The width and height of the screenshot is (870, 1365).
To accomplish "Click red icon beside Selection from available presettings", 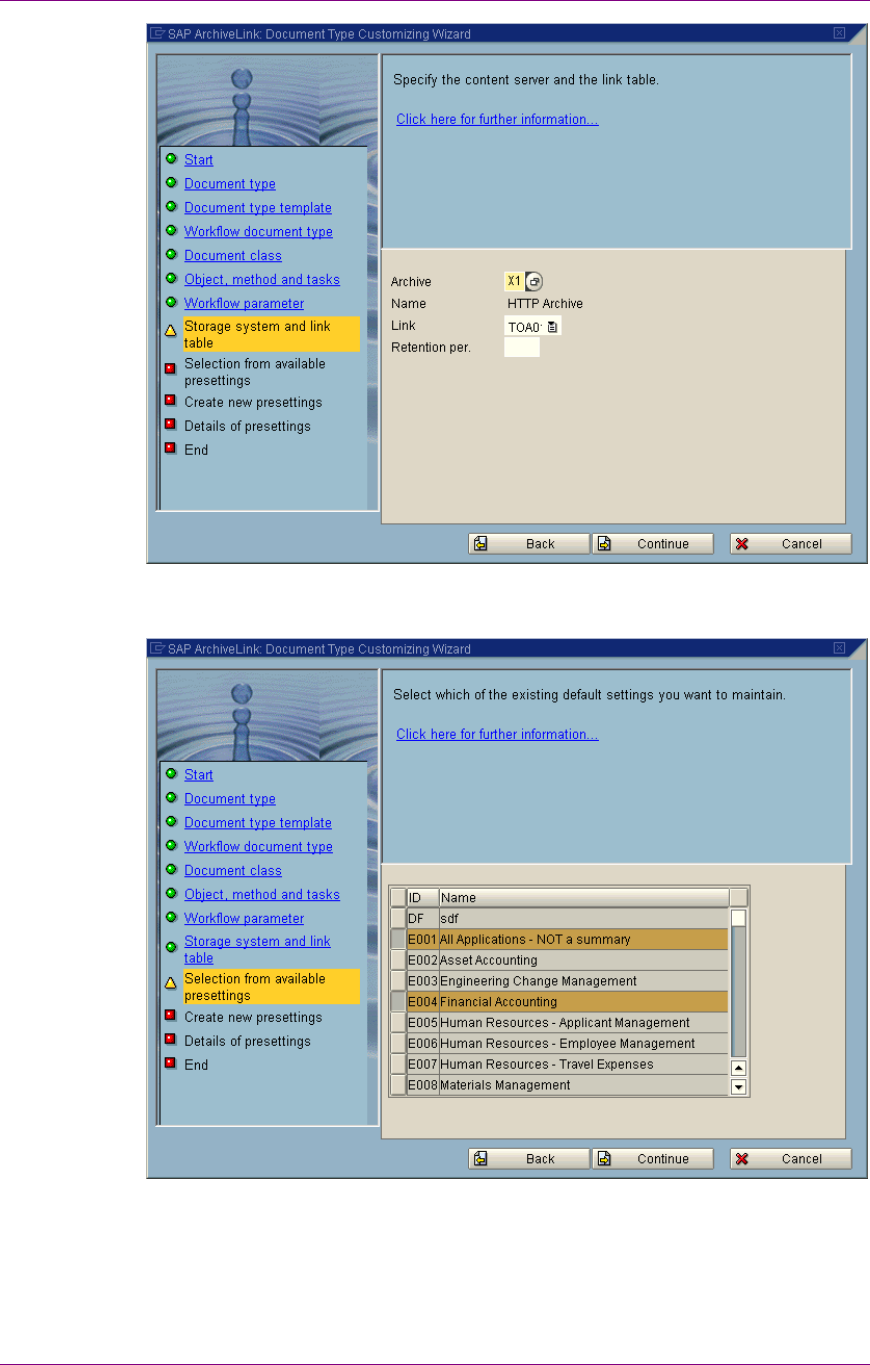I will (171, 368).
